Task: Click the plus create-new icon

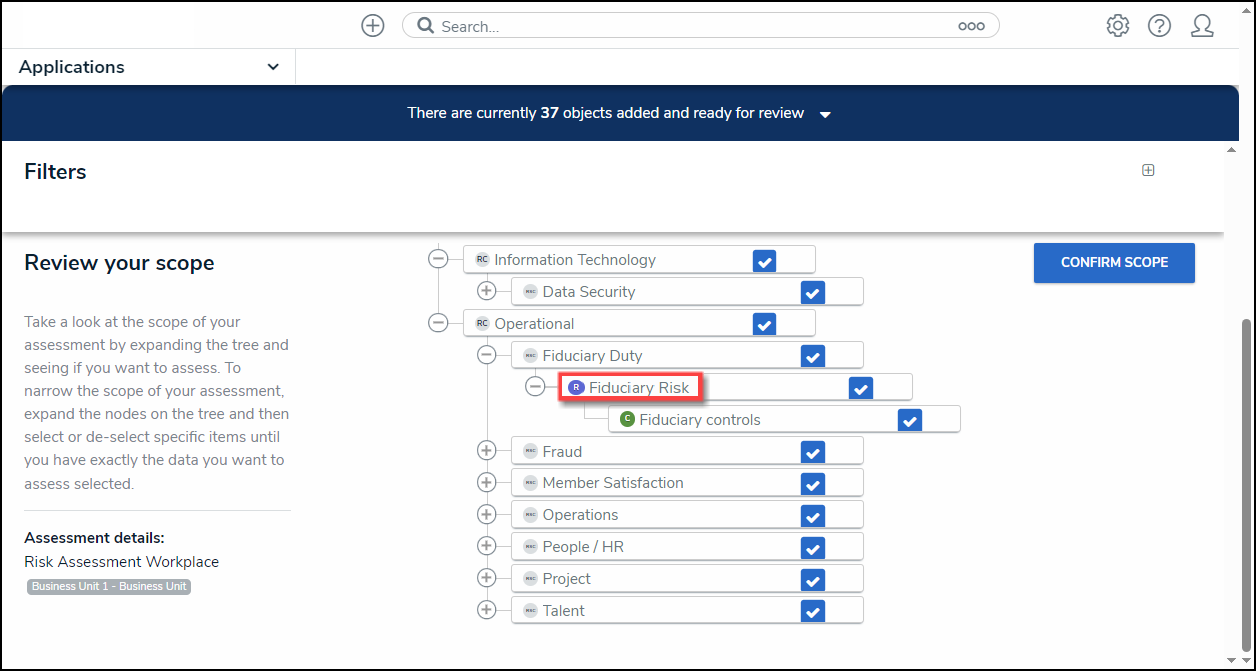Action: [373, 26]
